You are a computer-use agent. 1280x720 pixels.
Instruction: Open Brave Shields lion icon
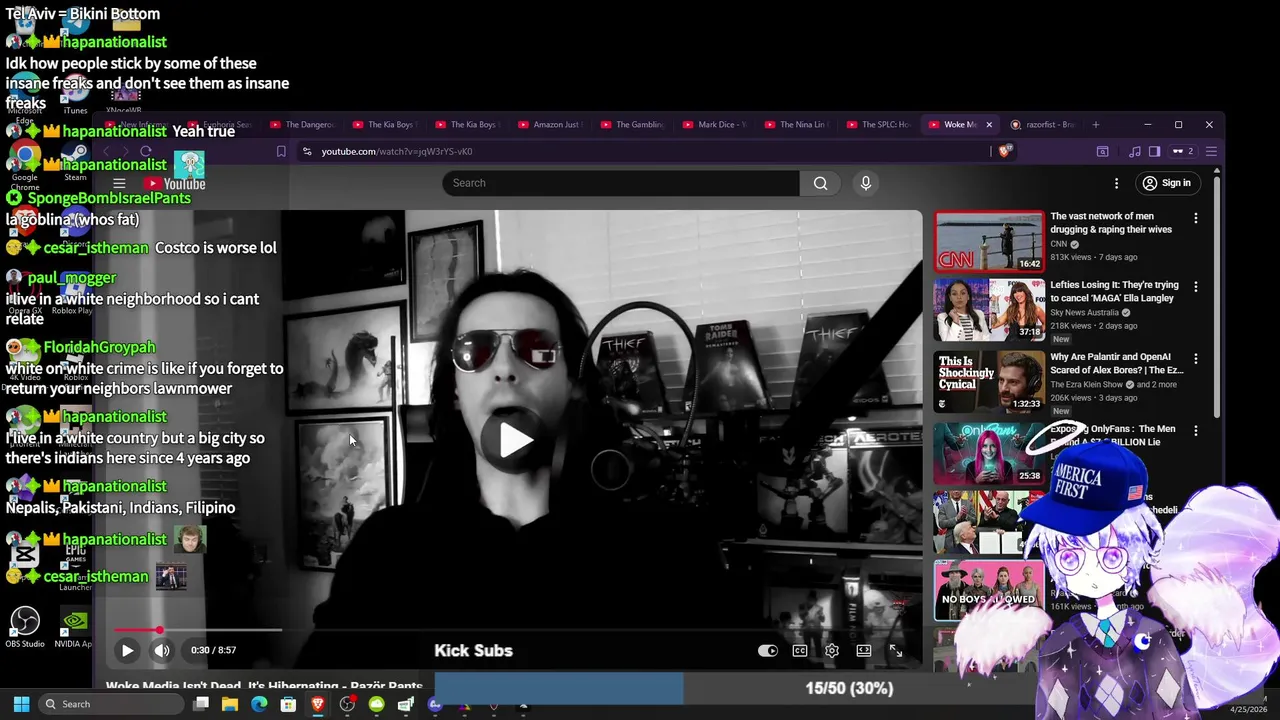[1006, 151]
